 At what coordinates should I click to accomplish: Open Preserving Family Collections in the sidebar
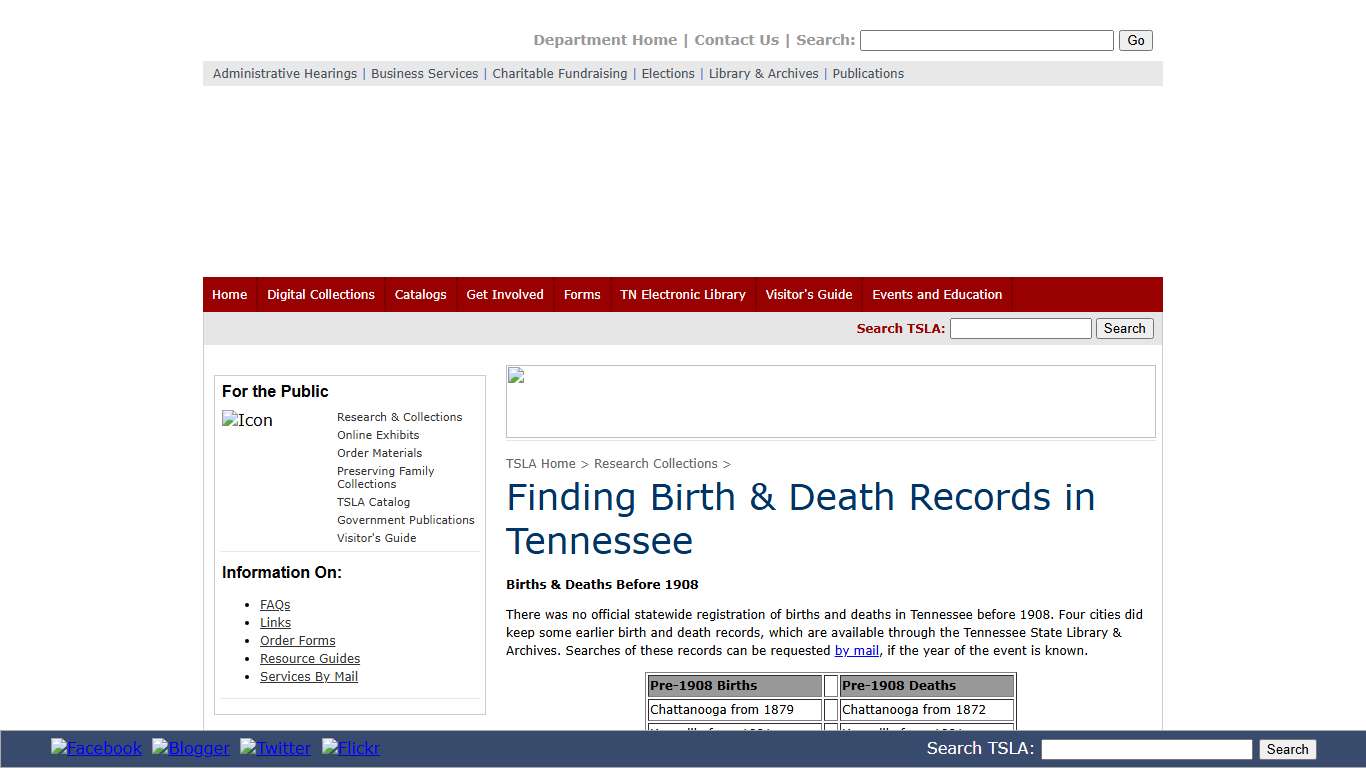click(385, 477)
